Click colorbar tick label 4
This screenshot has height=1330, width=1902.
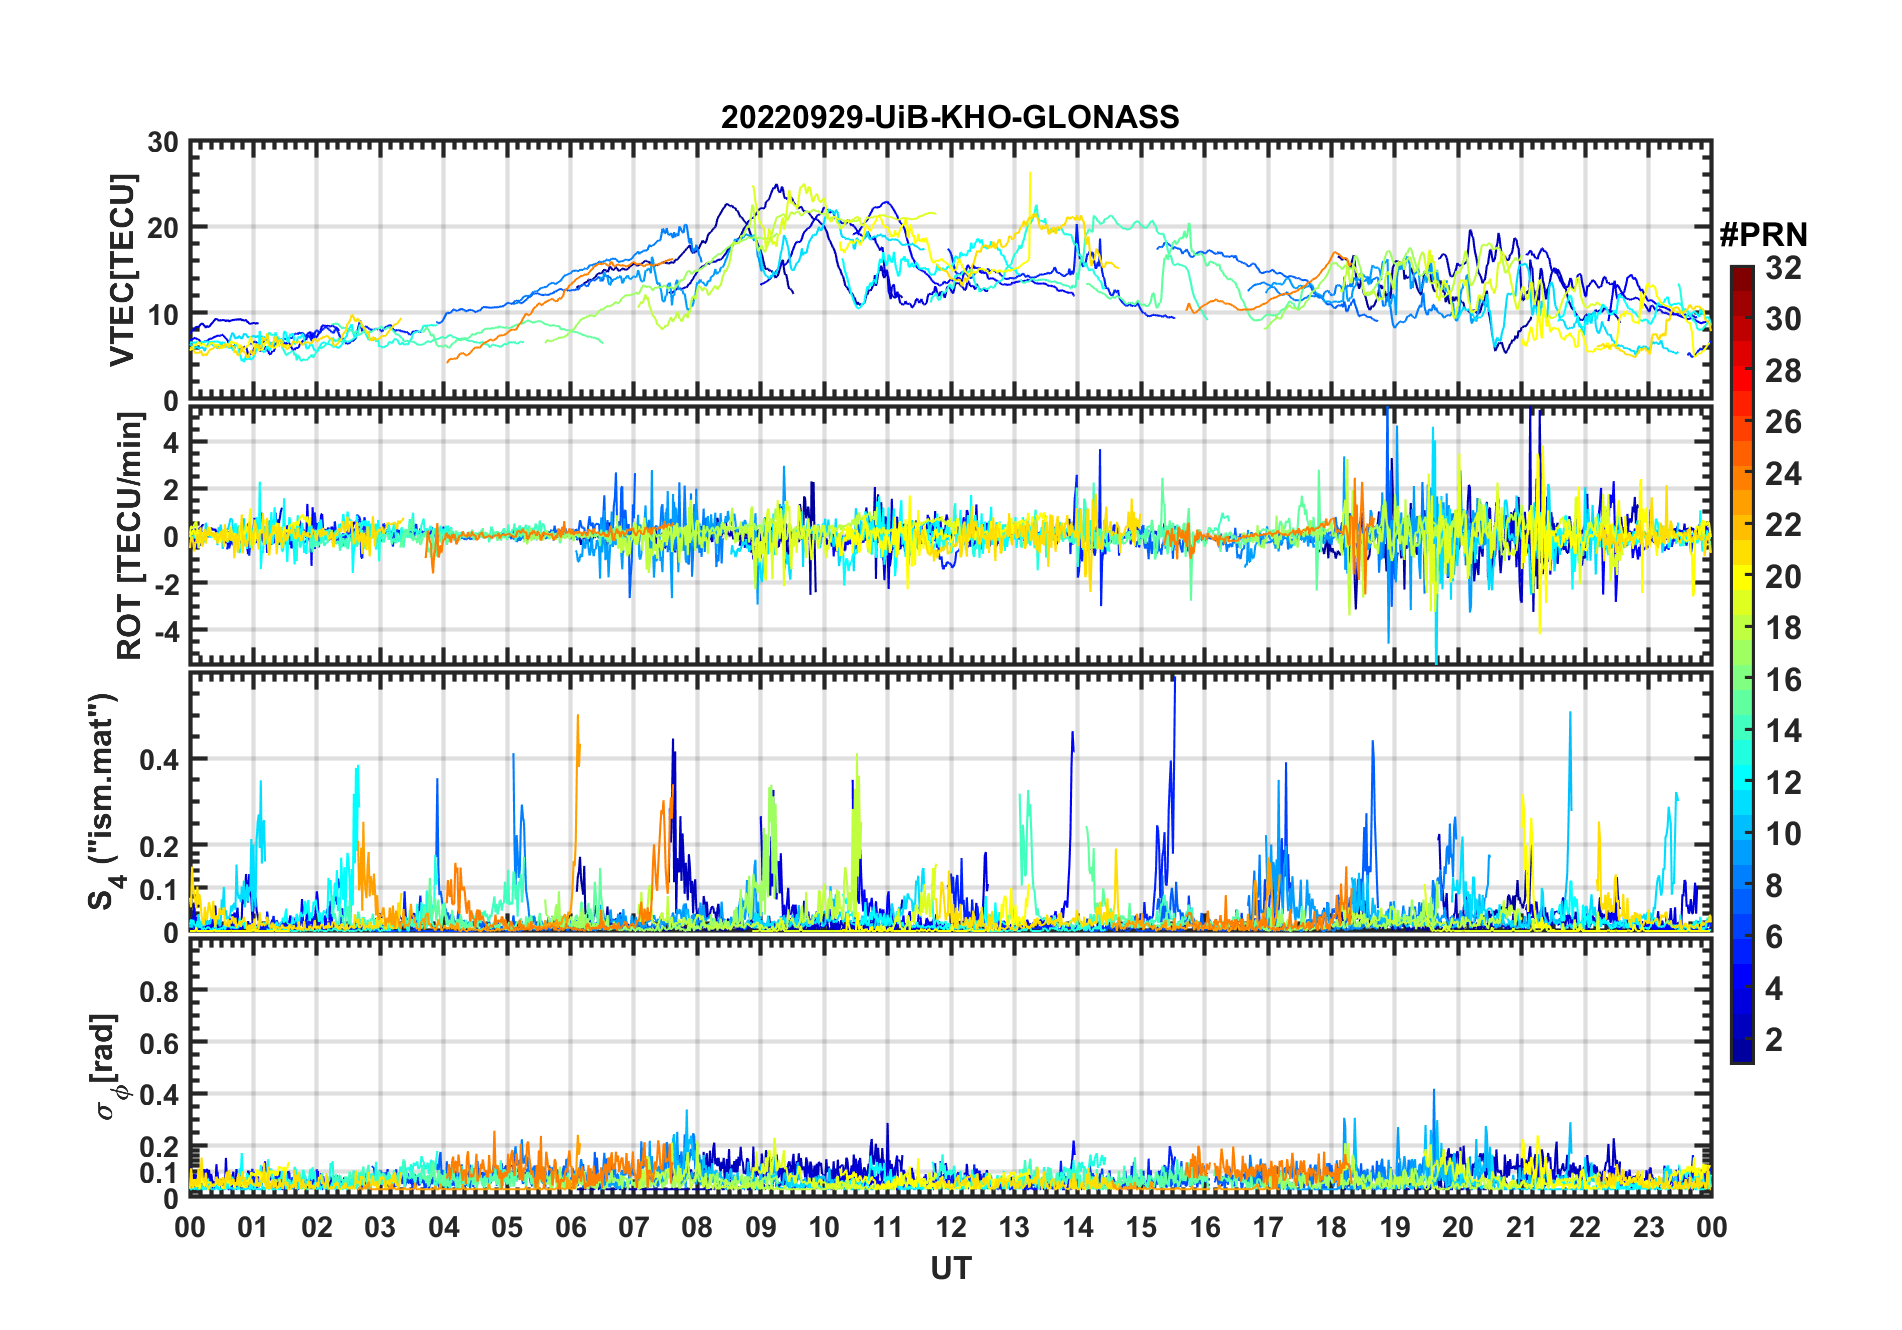pos(1774,989)
